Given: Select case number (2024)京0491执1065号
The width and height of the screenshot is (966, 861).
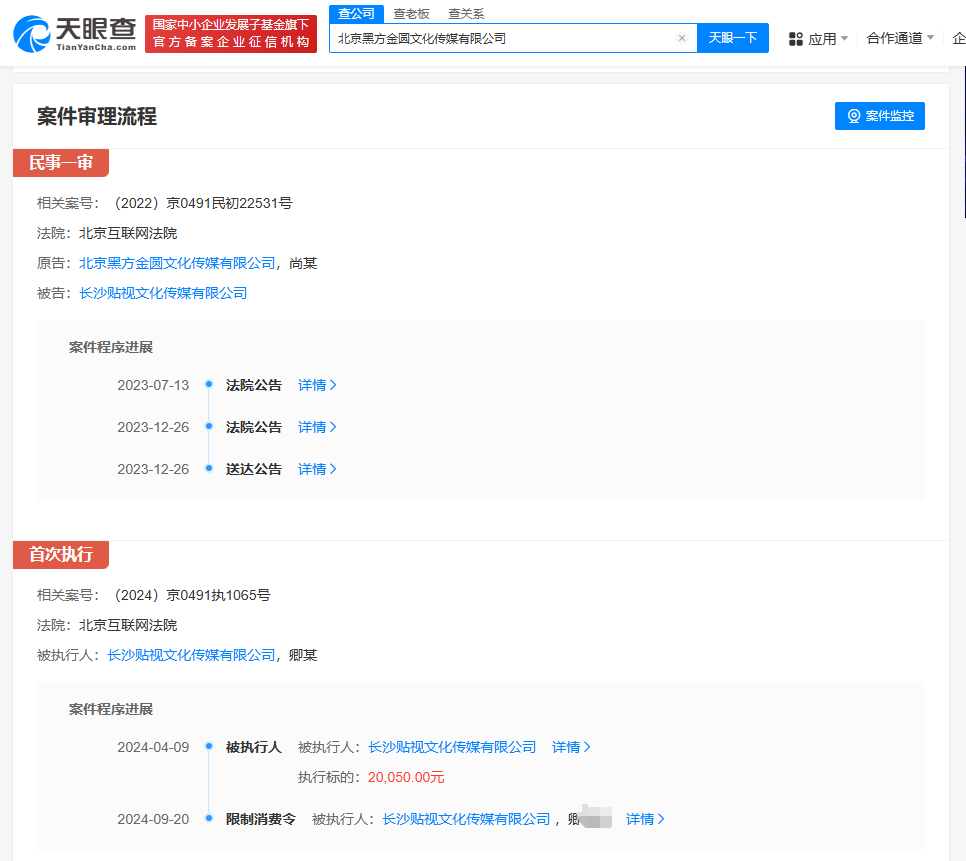Looking at the screenshot, I should click(x=192, y=595).
